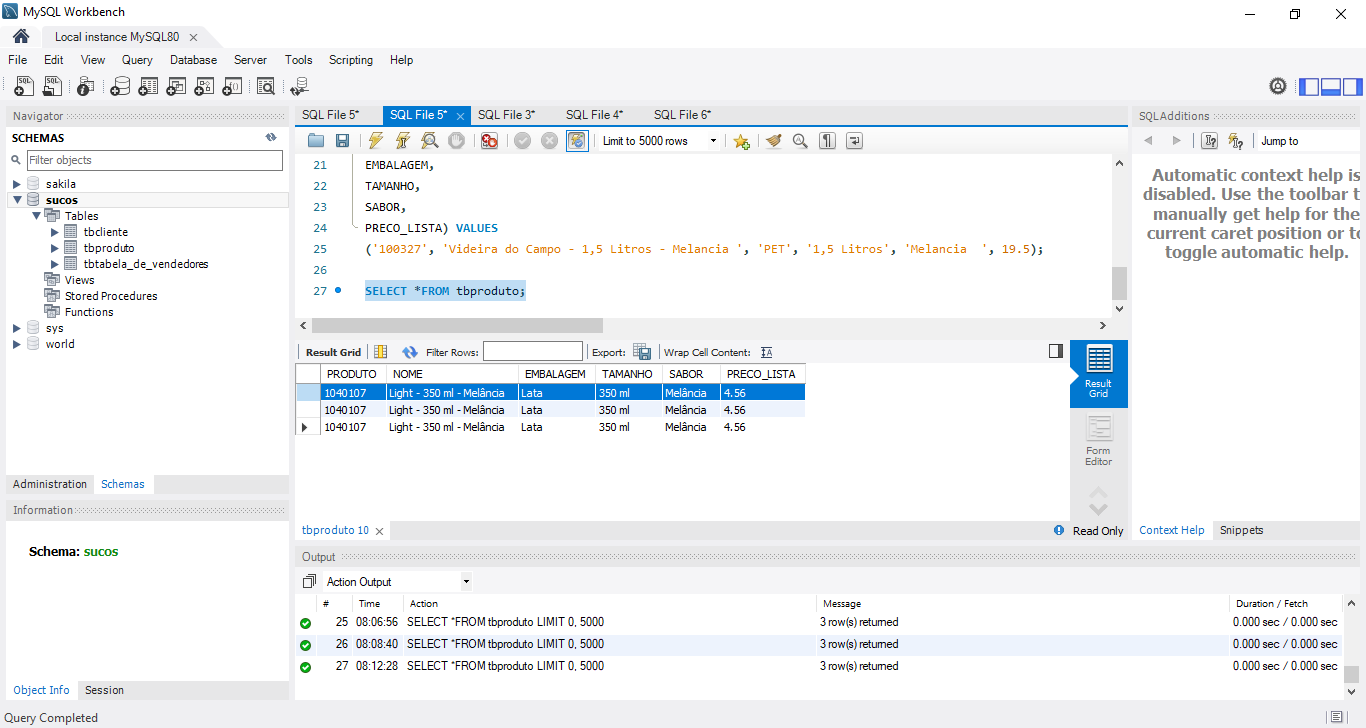
Task: Open the schema inspector icon
Action: tap(86, 87)
